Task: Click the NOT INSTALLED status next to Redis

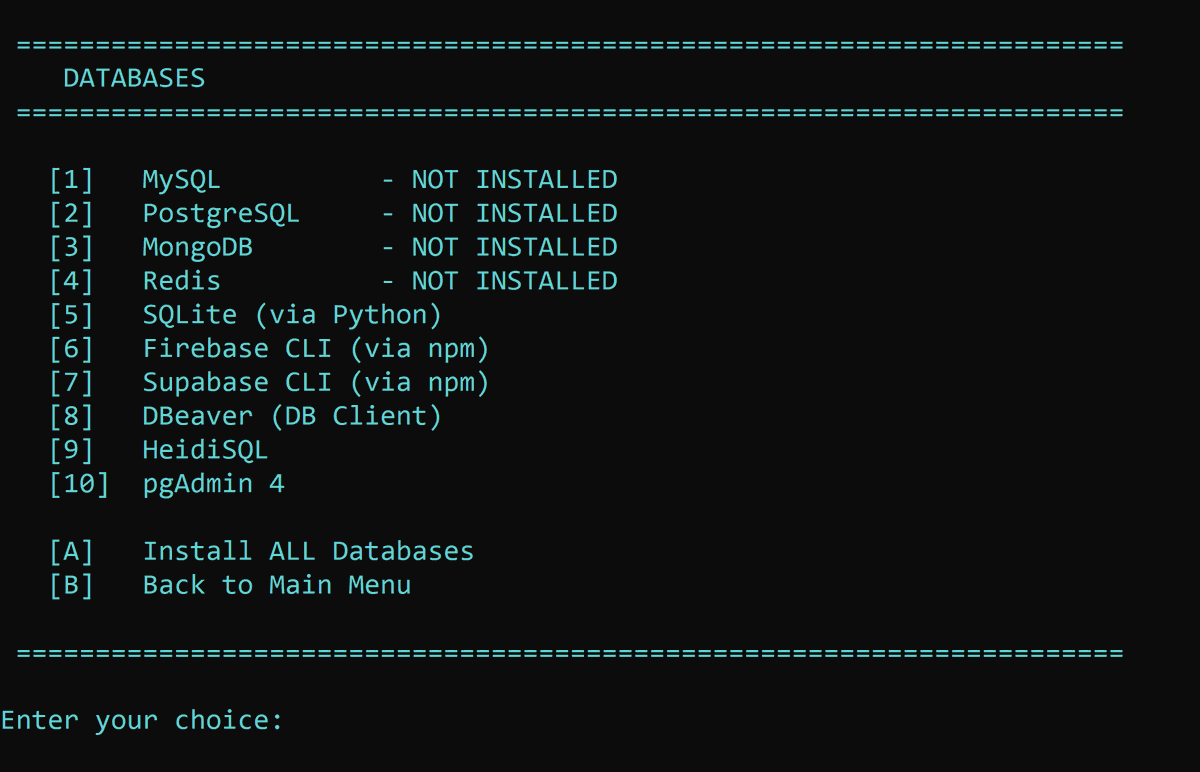Action: (x=514, y=281)
